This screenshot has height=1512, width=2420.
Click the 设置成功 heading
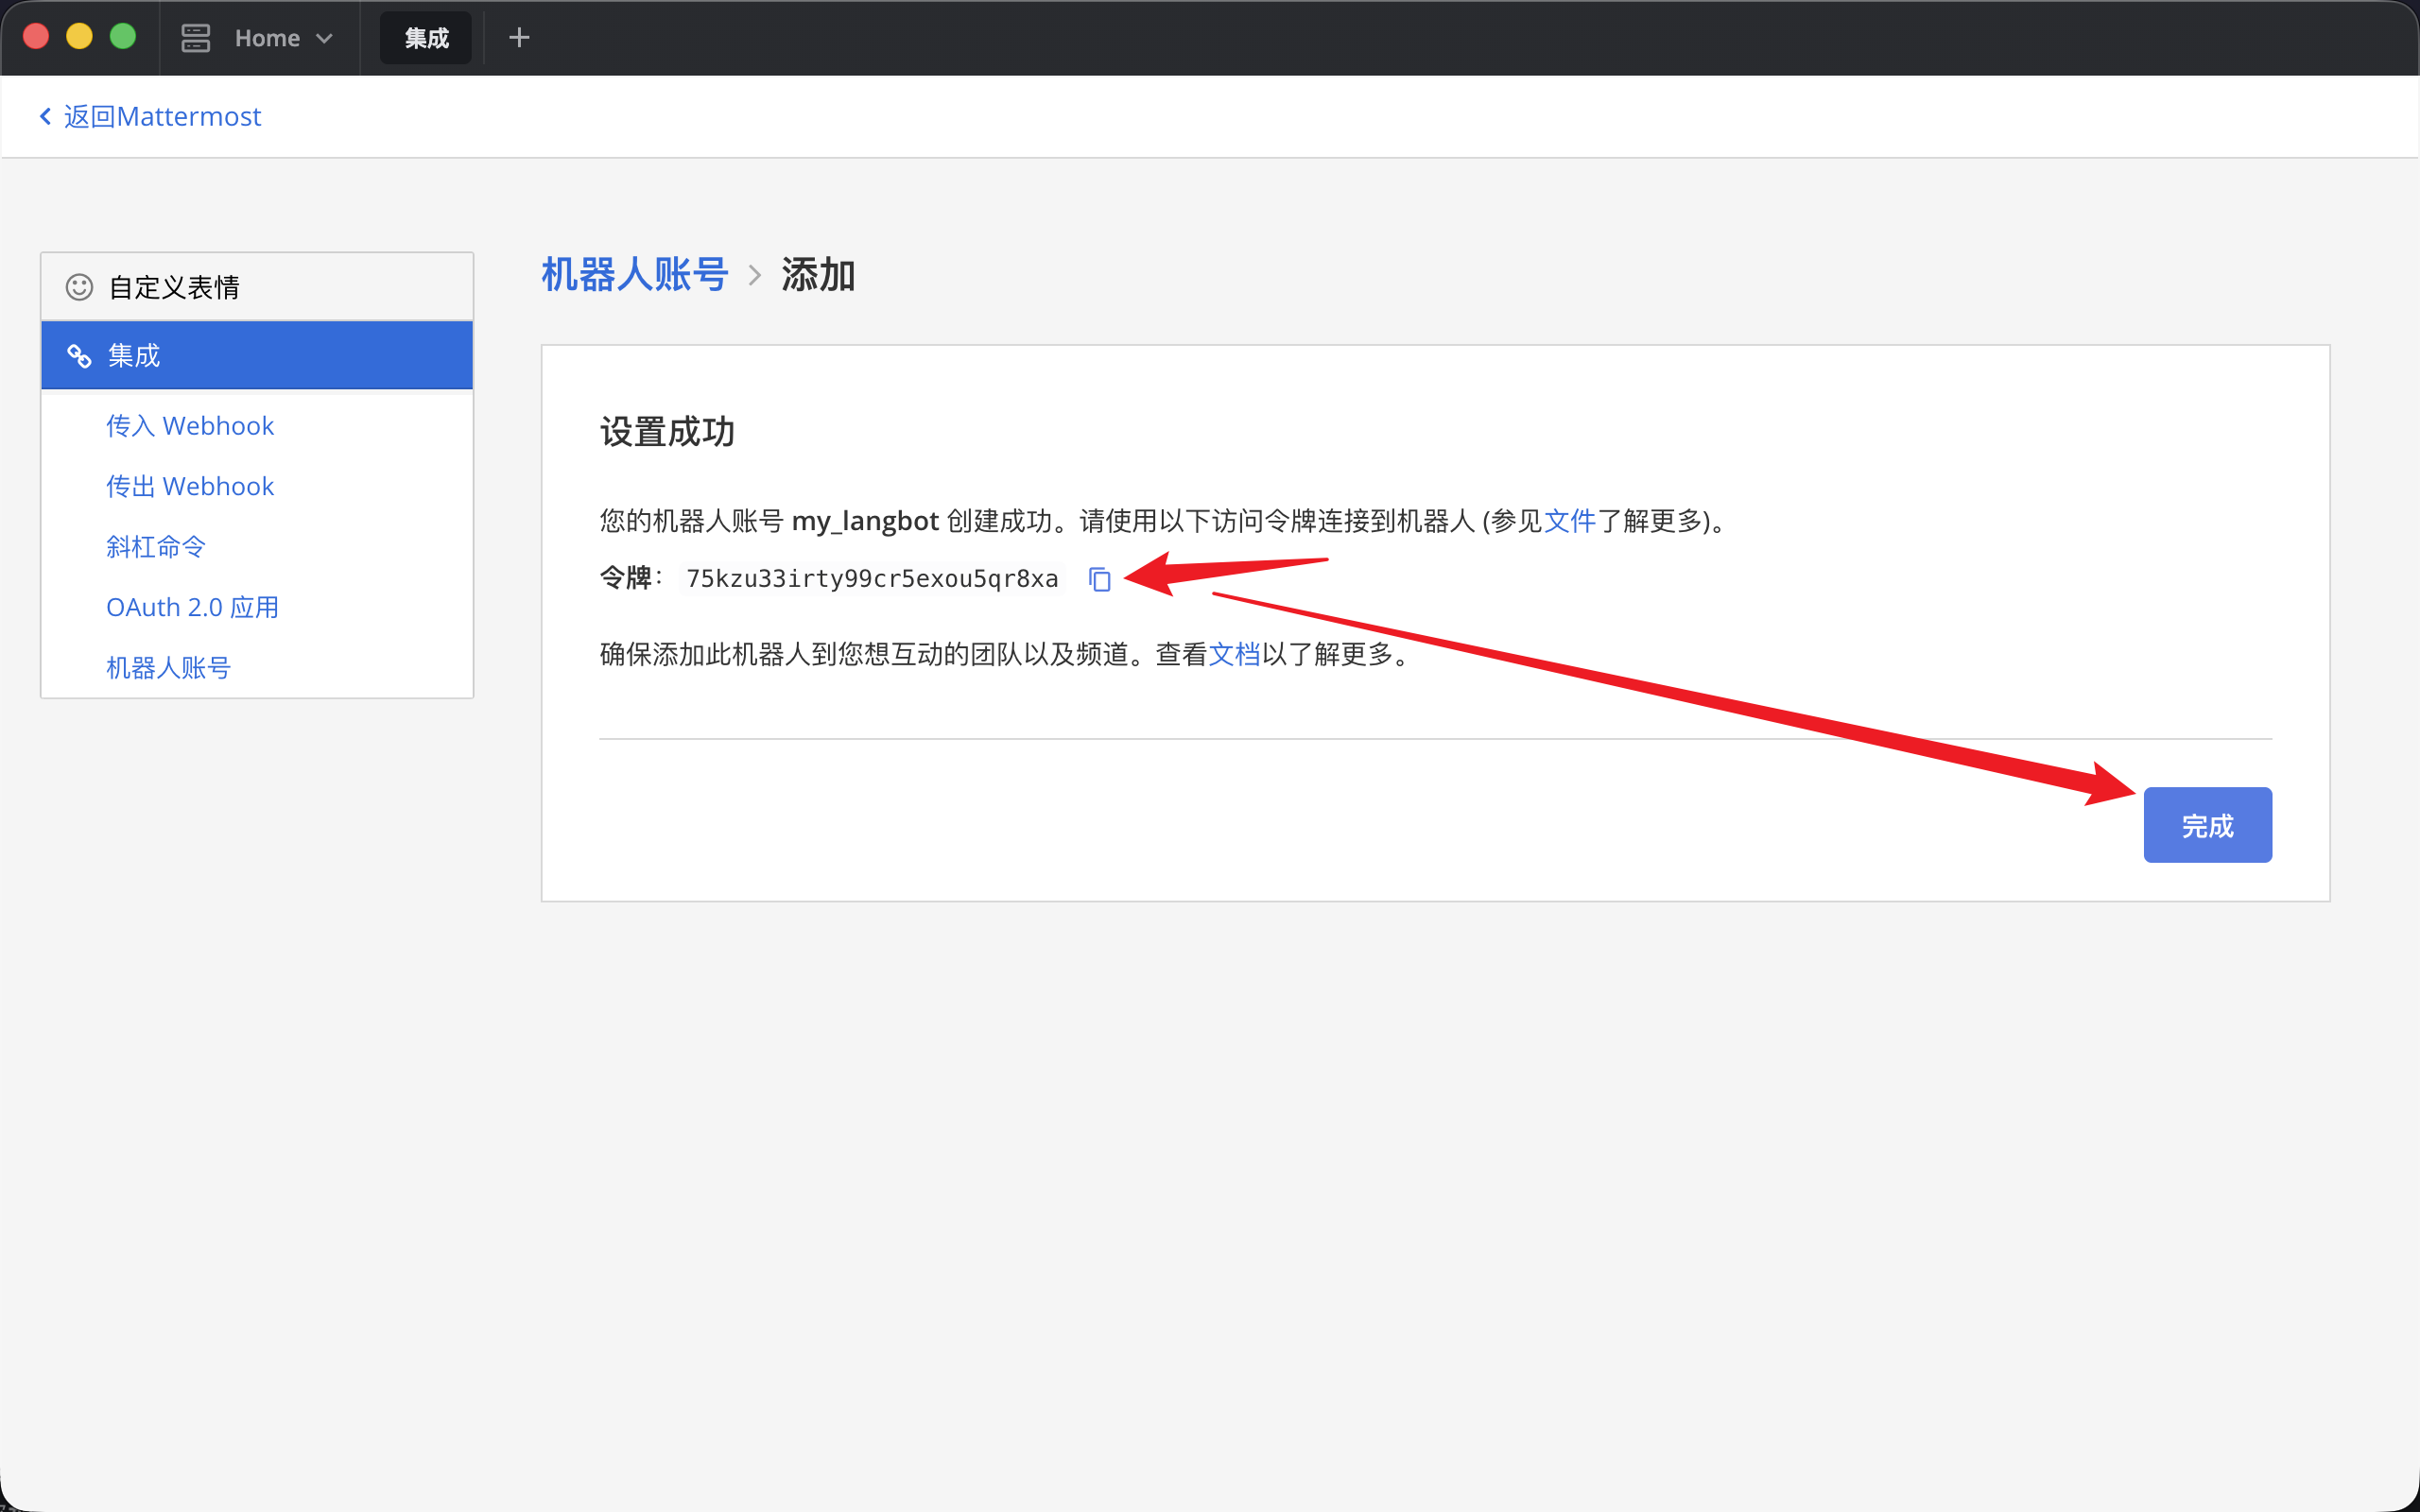pyautogui.click(x=667, y=432)
